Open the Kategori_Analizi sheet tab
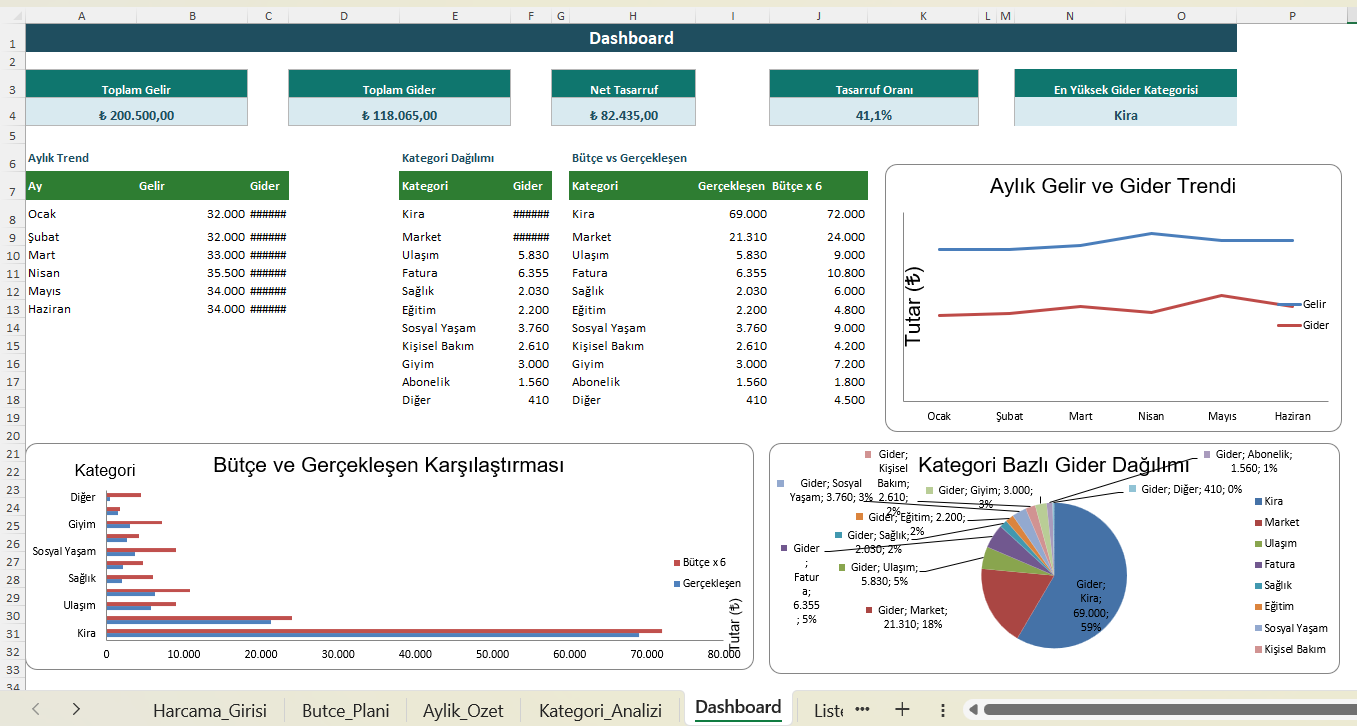The height and width of the screenshot is (726, 1357). click(600, 710)
